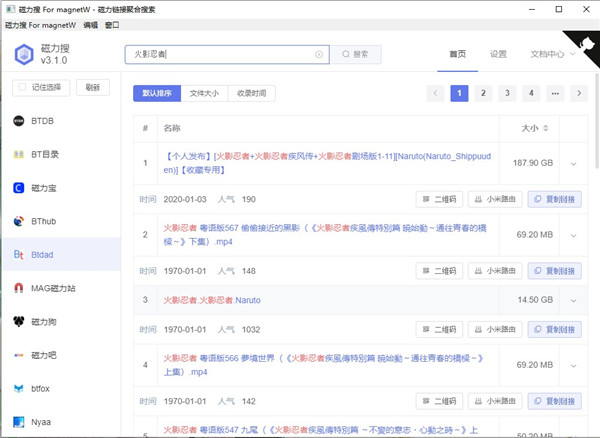Go to results page 3
Viewport: 600px width, 438px height.
coord(507,93)
